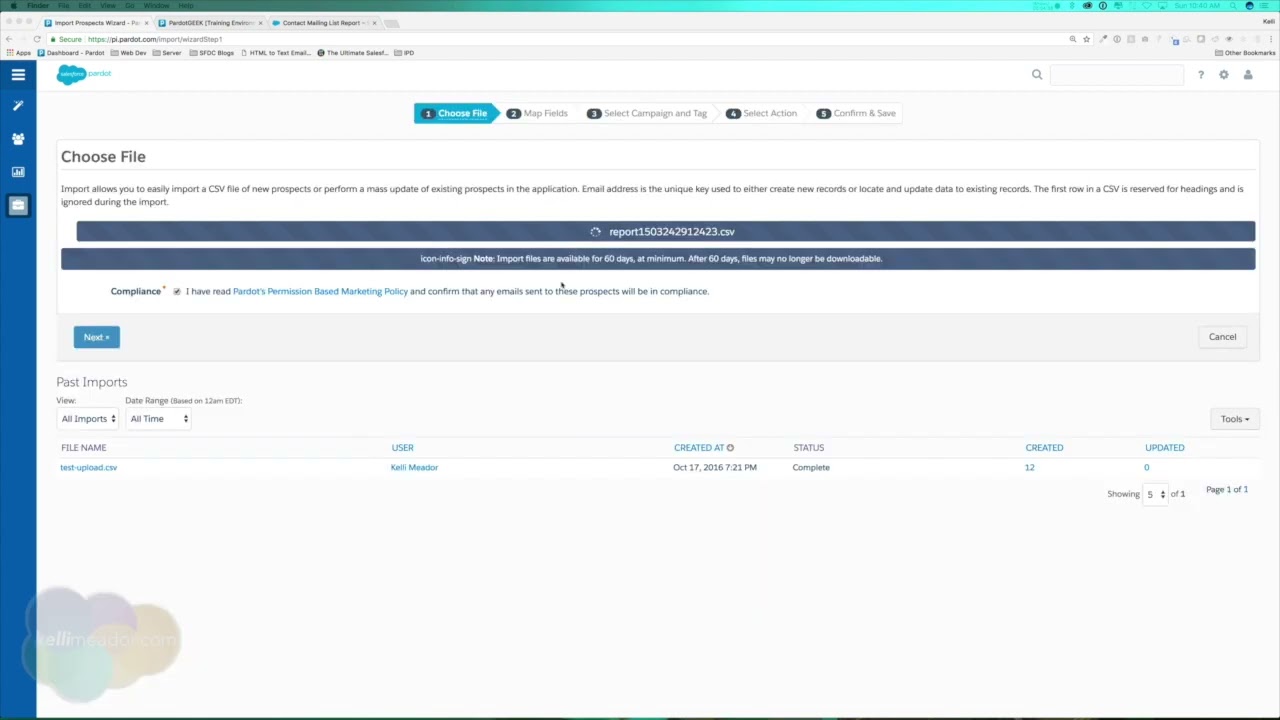Open the macOS Spotlight search icon
This screenshot has width=1280, height=720.
tap(1234, 6)
